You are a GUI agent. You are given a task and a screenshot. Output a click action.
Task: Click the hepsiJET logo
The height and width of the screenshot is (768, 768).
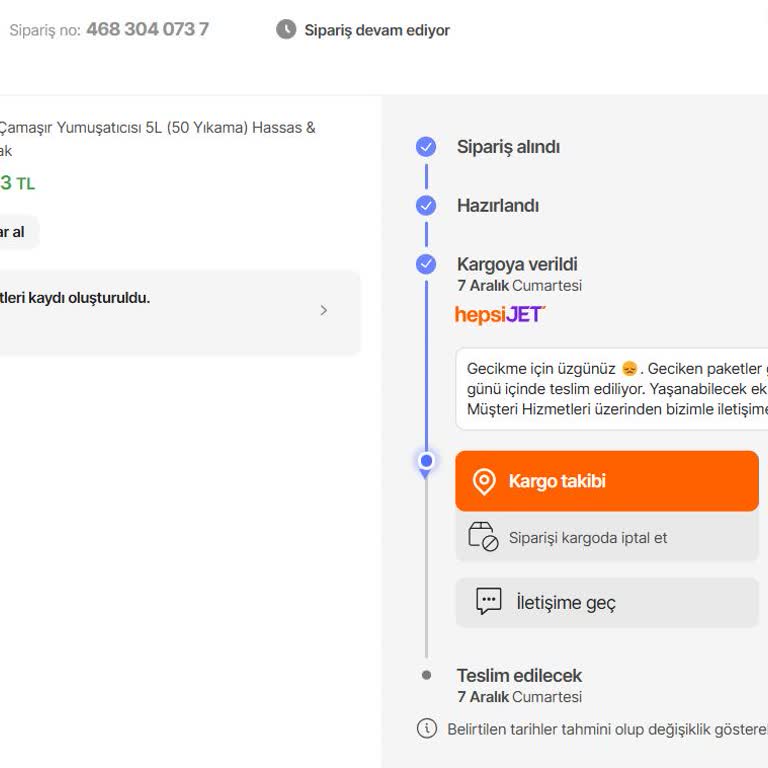500,314
